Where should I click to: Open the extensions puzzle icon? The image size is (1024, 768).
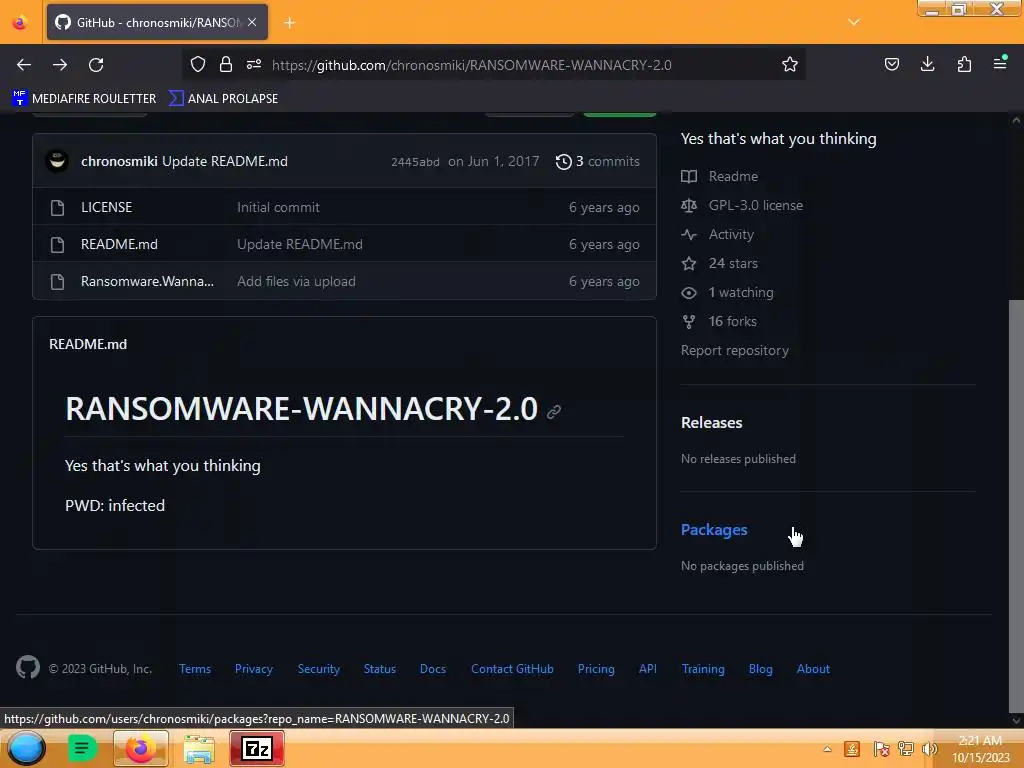(x=964, y=64)
